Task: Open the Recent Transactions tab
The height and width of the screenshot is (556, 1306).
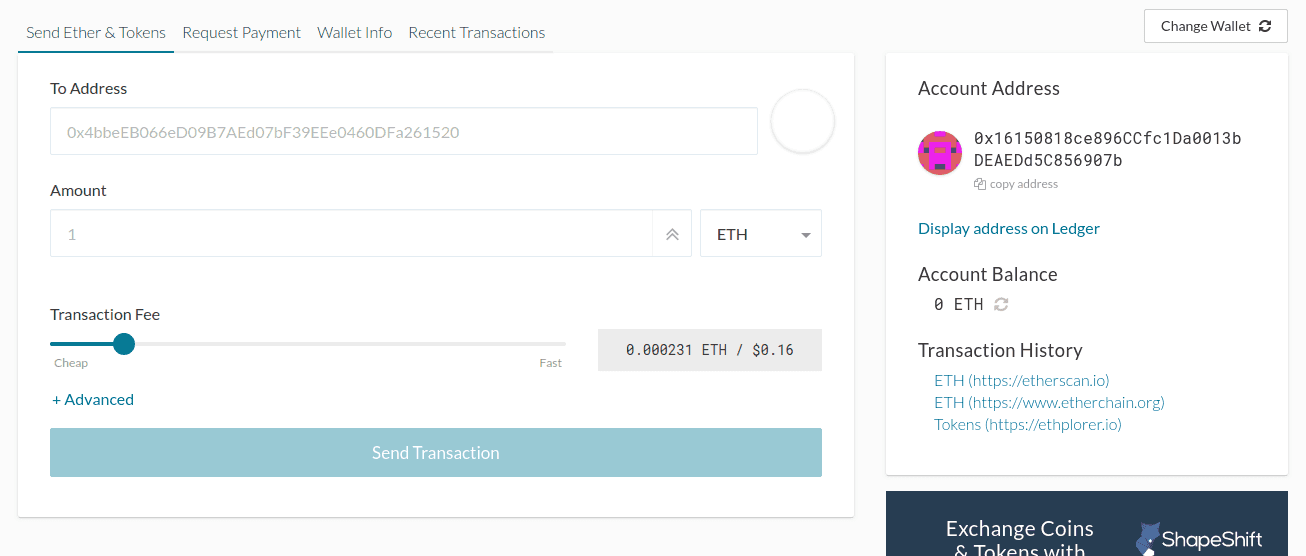Action: click(x=477, y=32)
